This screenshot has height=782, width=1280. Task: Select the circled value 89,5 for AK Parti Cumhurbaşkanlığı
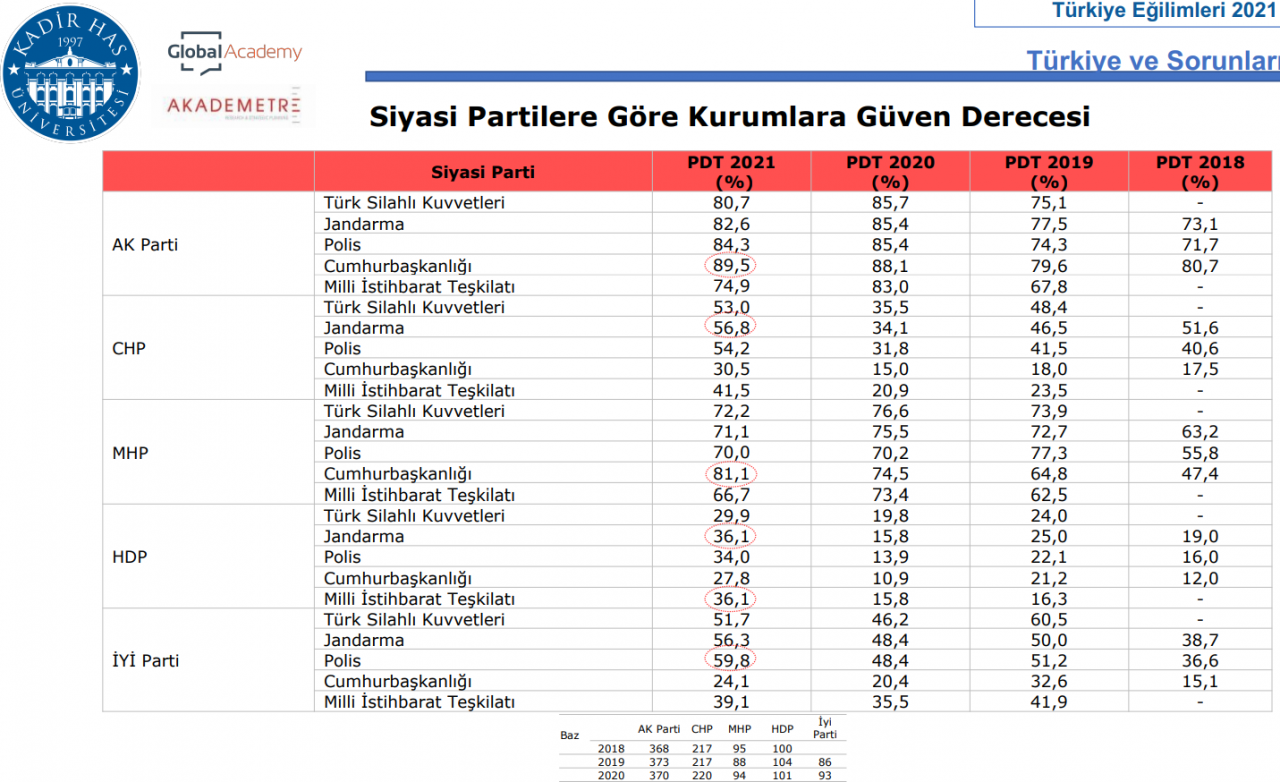731,266
